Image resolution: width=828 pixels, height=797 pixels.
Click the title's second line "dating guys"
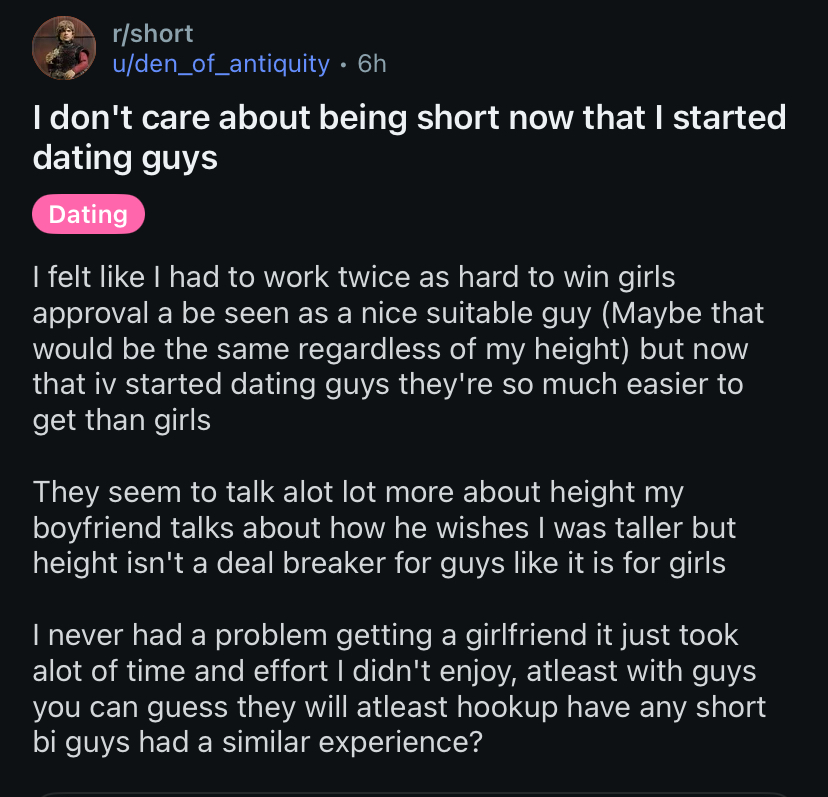pyautogui.click(x=125, y=158)
